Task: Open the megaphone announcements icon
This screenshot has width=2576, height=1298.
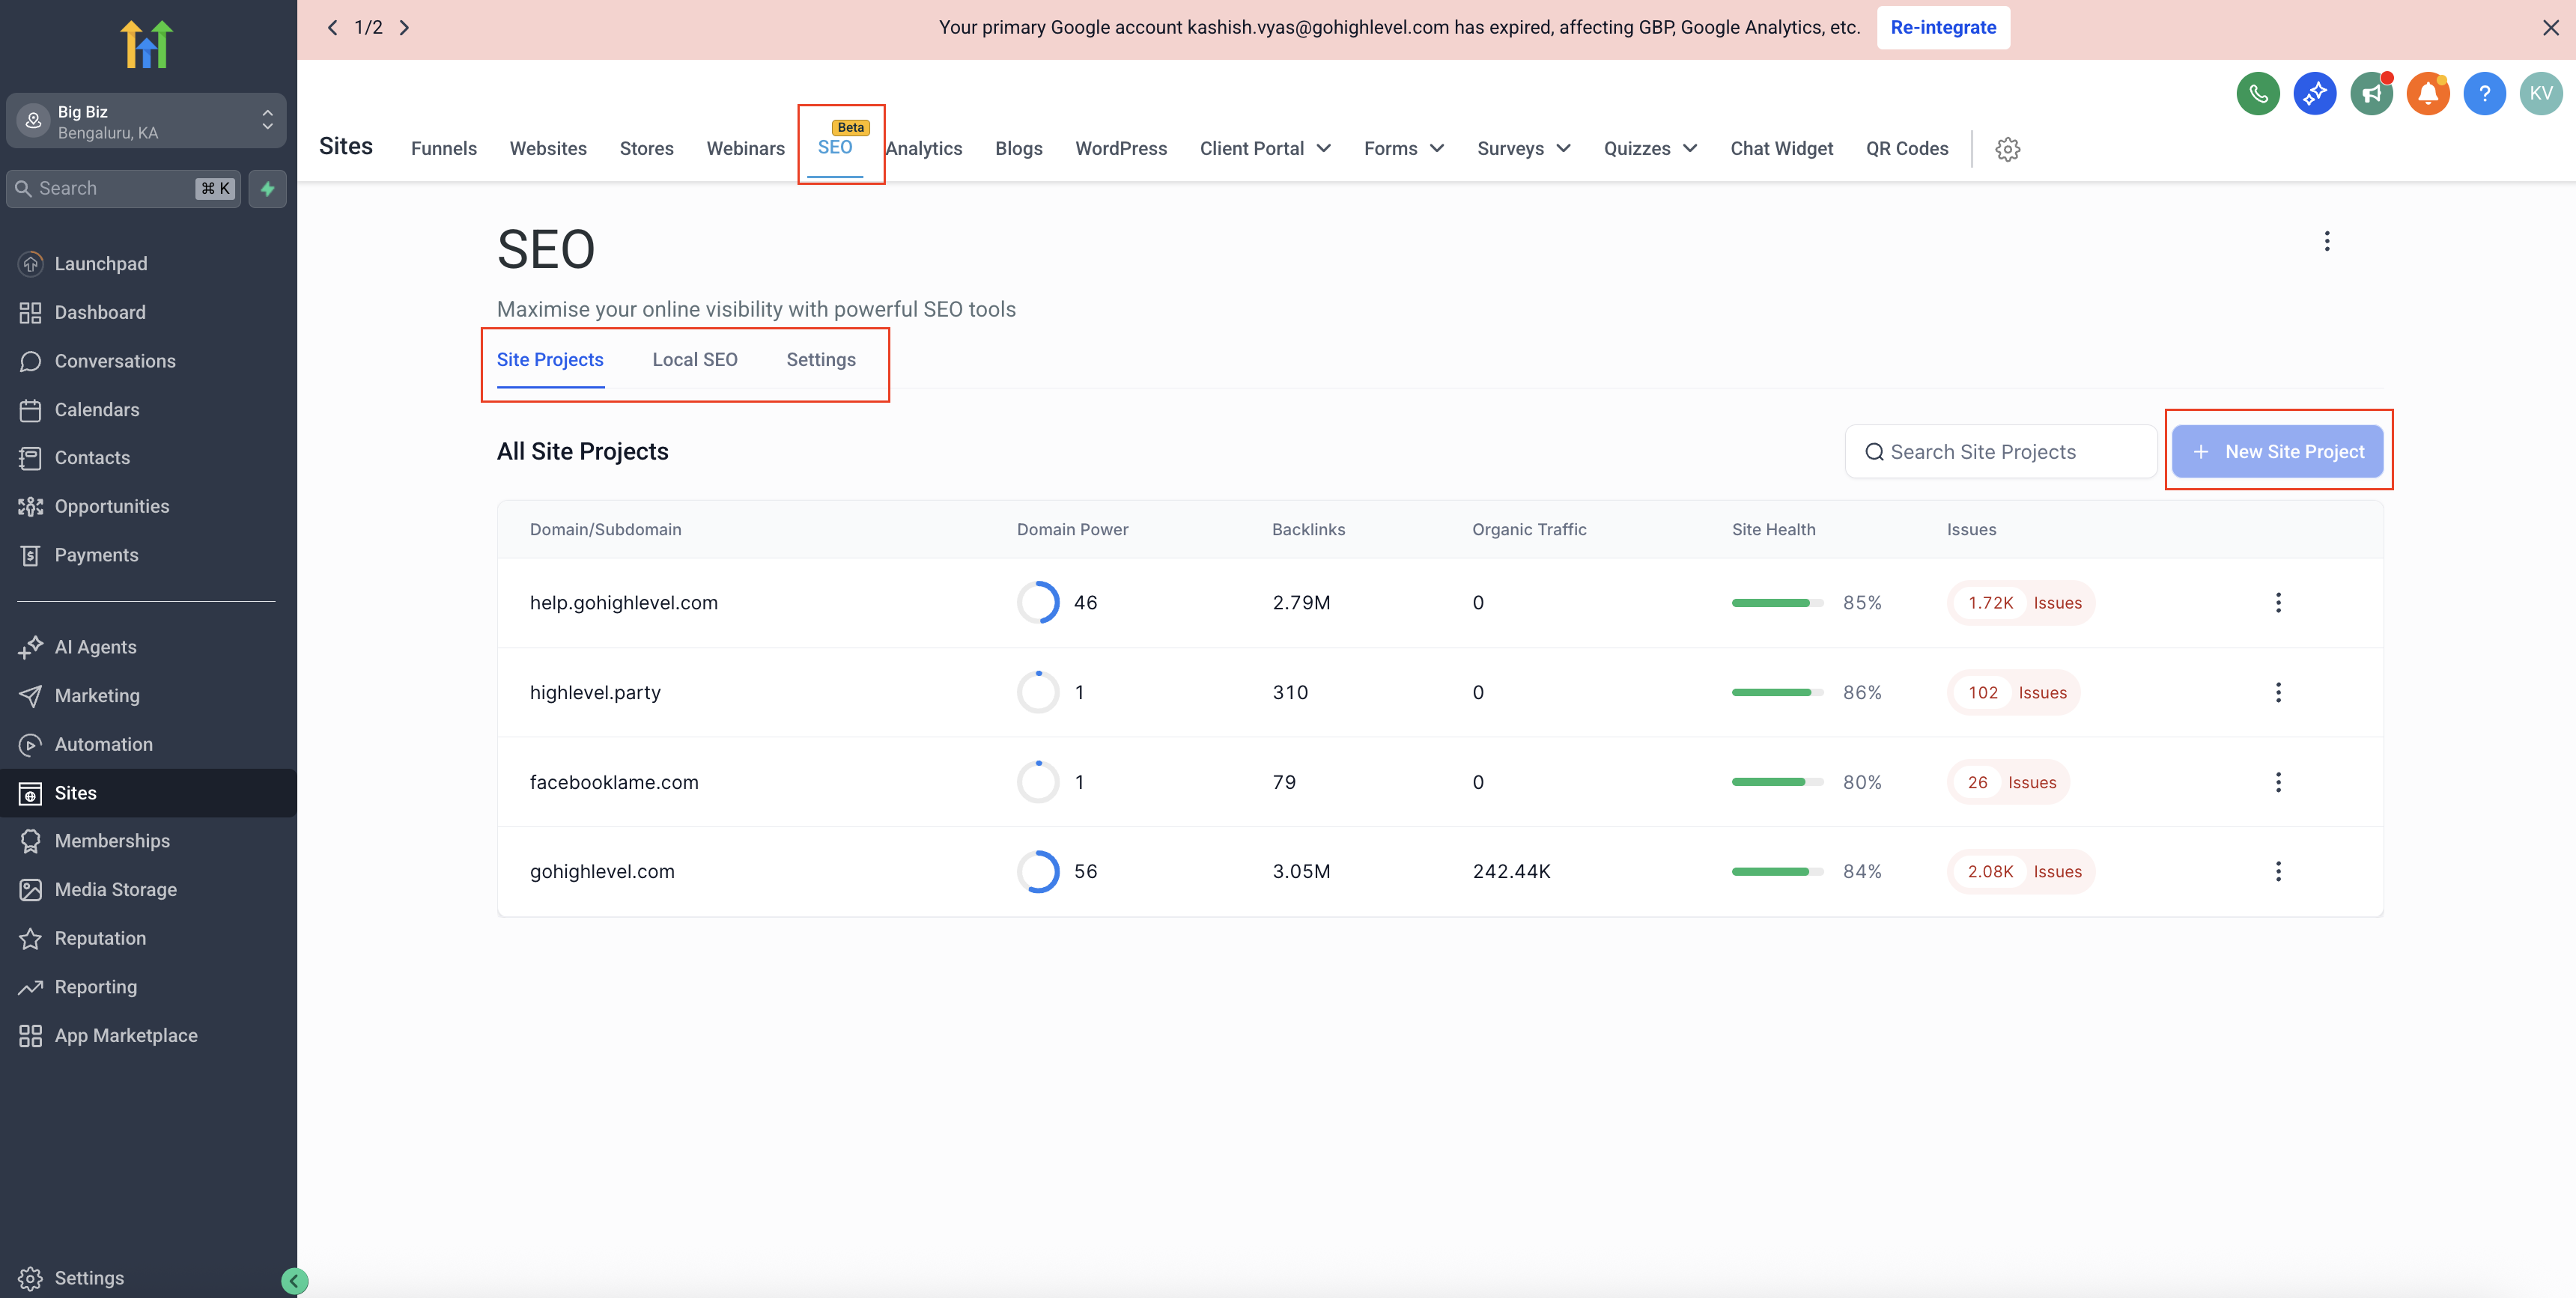Action: 2371,94
